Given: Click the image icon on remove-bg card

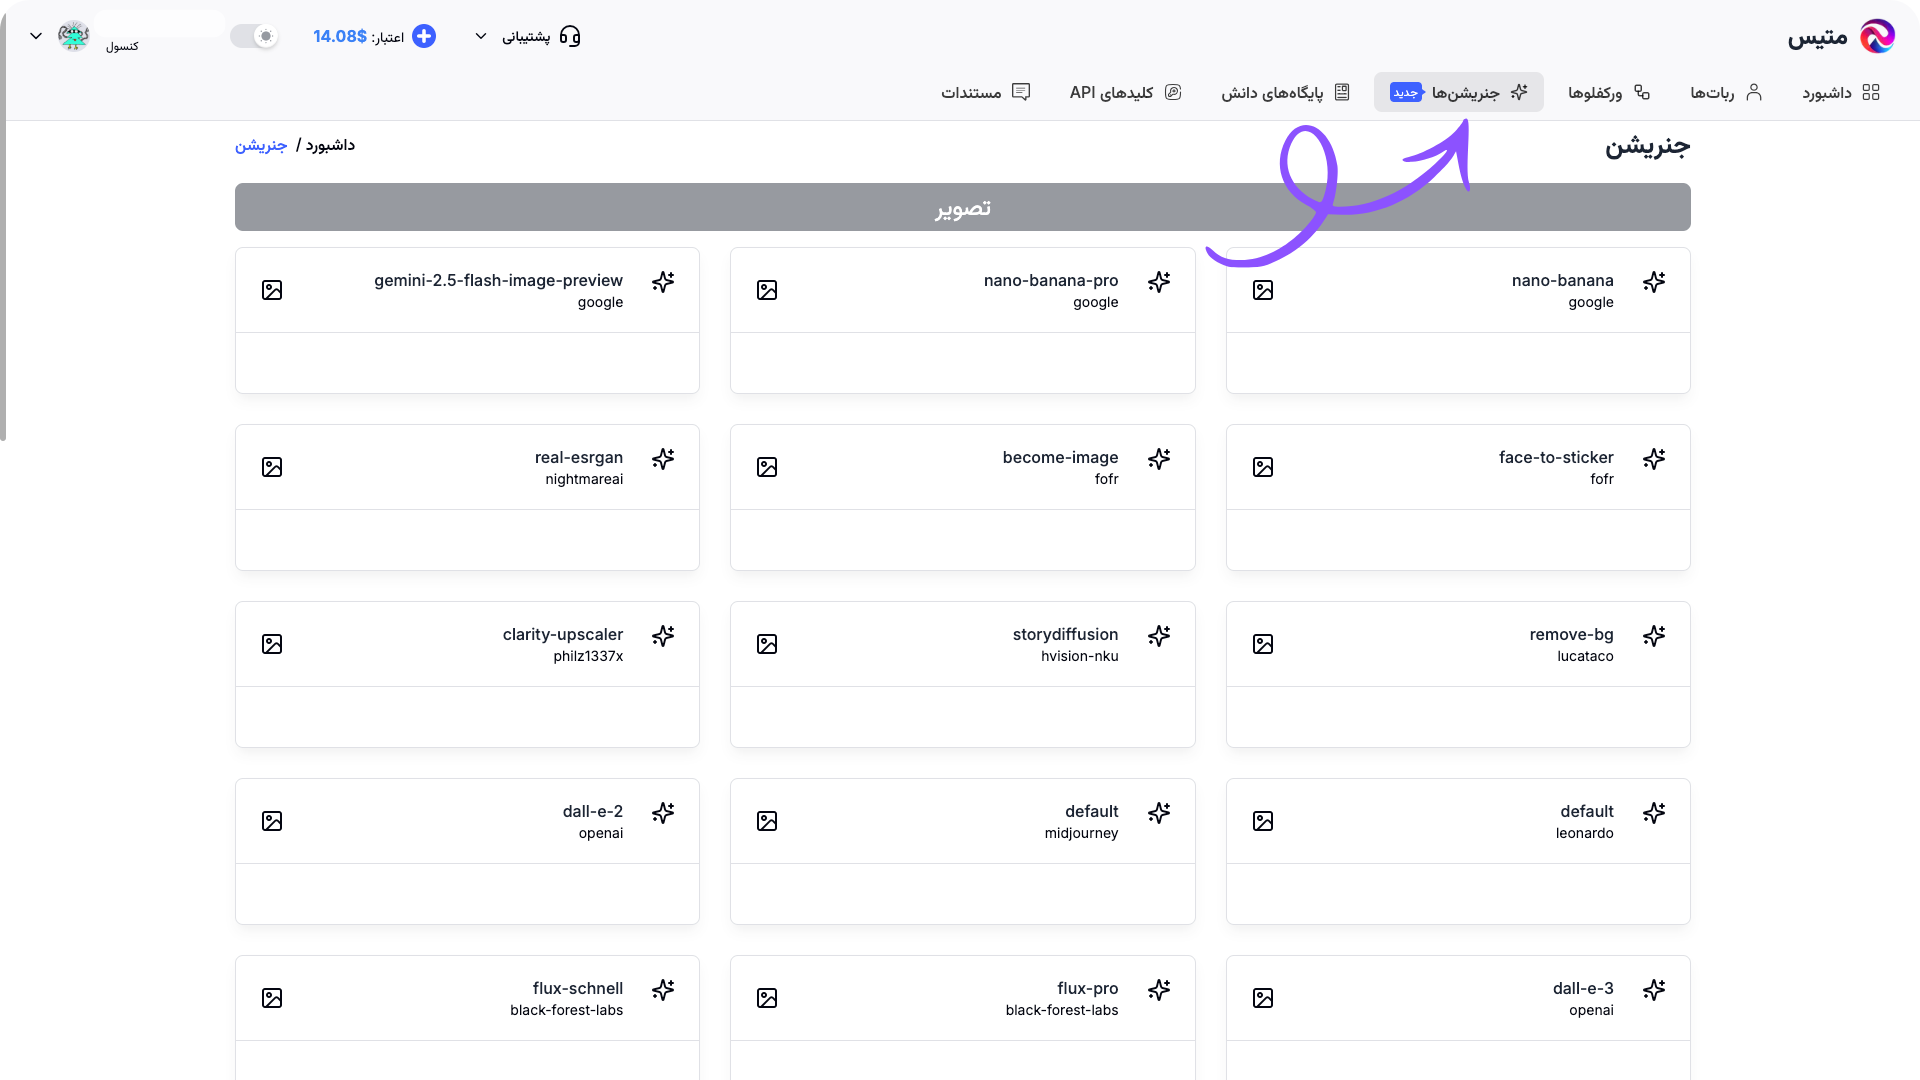Looking at the screenshot, I should point(1263,644).
